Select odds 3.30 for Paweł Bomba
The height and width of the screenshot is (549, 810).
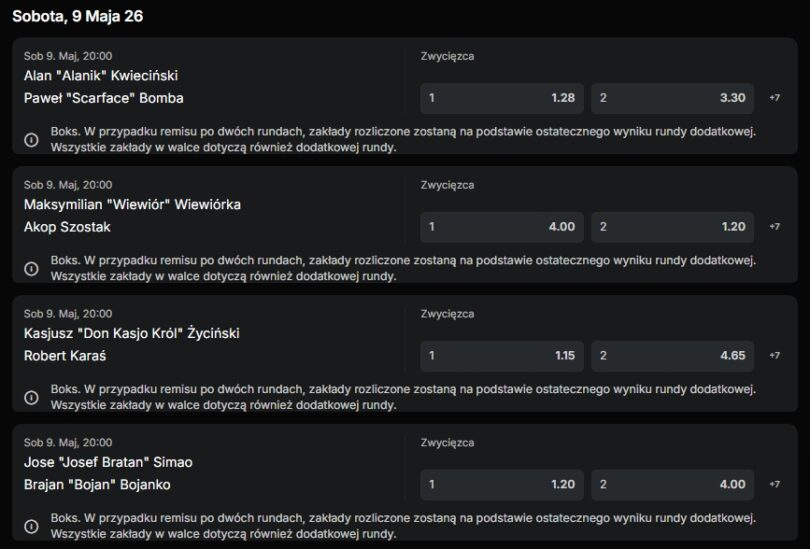coord(673,98)
